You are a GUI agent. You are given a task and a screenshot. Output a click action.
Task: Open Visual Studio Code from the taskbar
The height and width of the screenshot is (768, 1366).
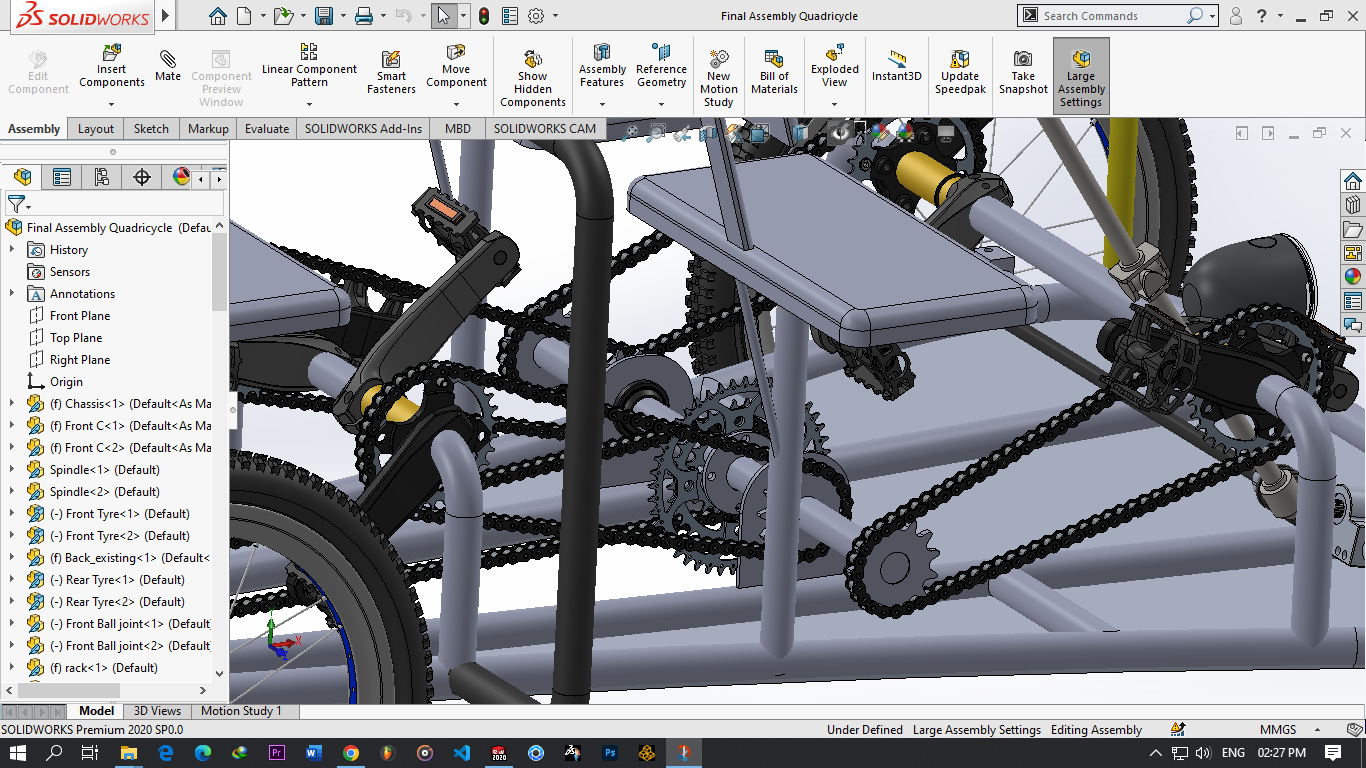pyautogui.click(x=461, y=752)
